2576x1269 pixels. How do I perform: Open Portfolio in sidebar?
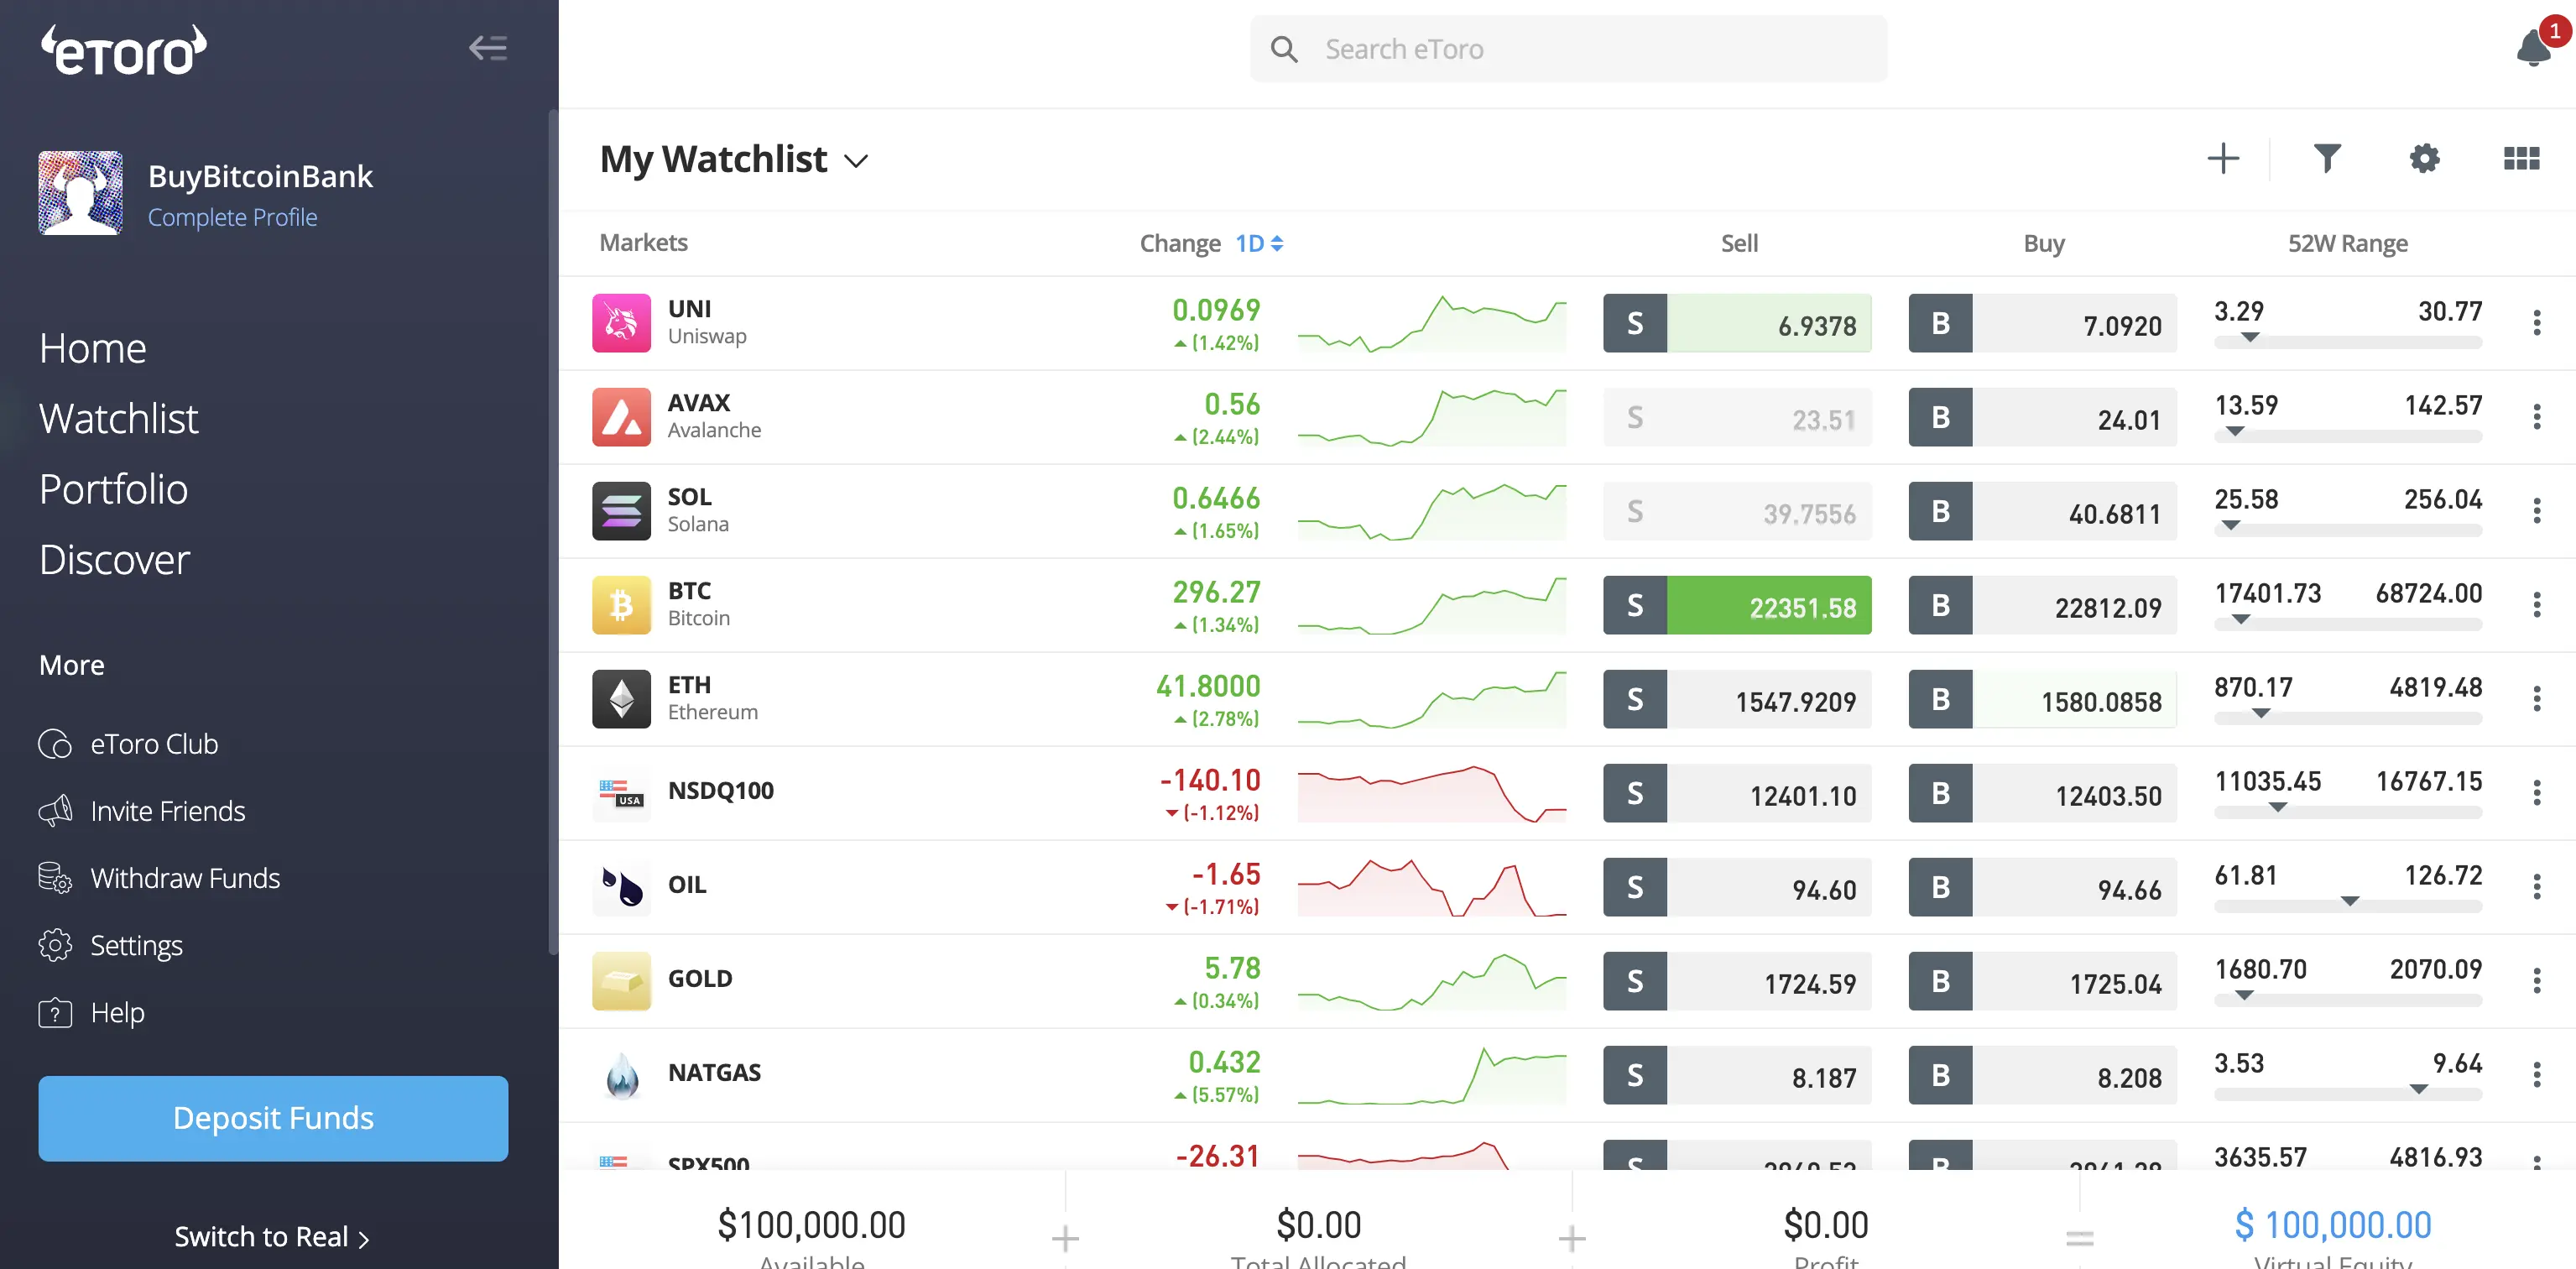tap(113, 490)
